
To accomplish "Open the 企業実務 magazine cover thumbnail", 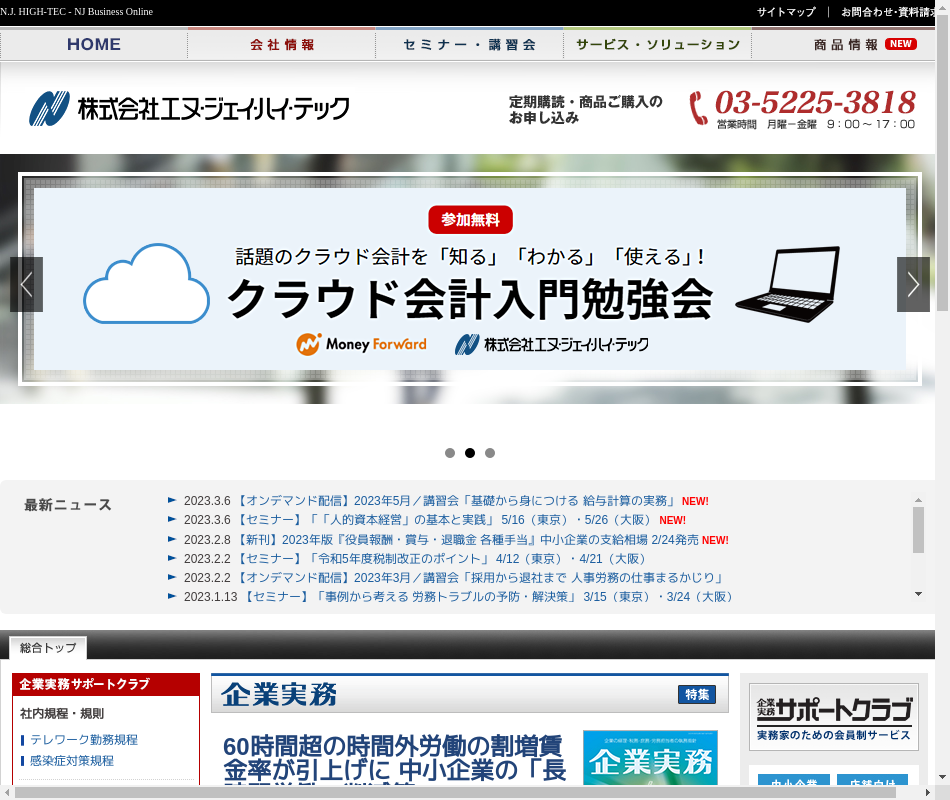I will tap(650, 758).
